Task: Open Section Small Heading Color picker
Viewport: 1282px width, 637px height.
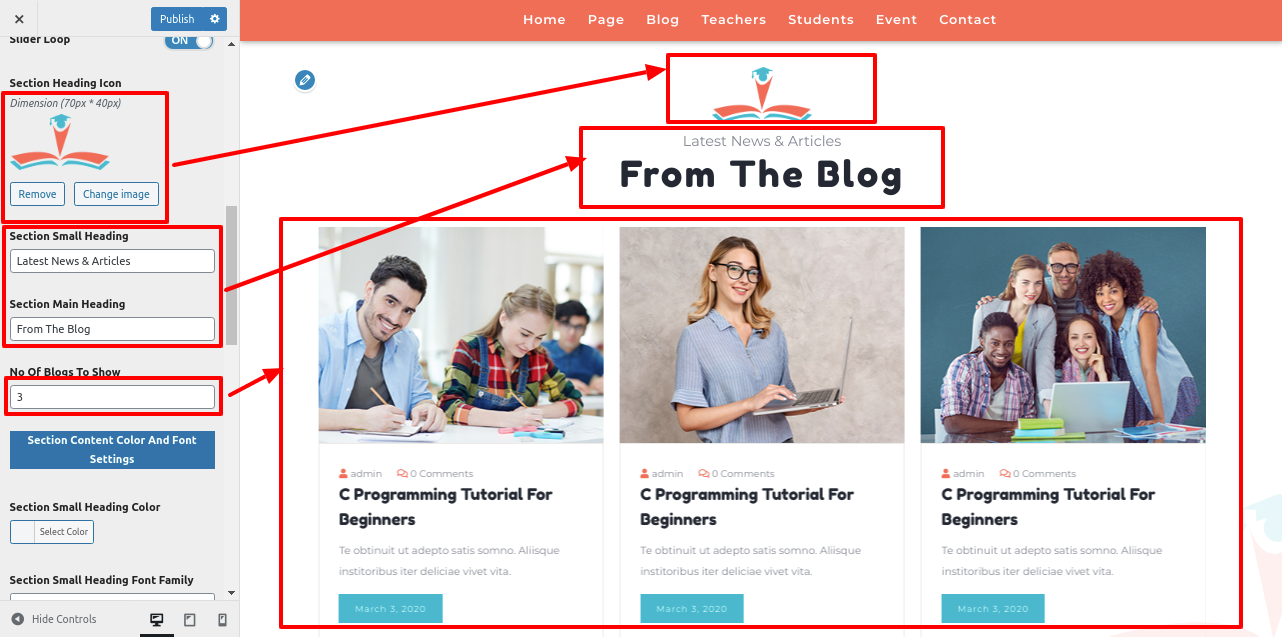Action: [52, 532]
